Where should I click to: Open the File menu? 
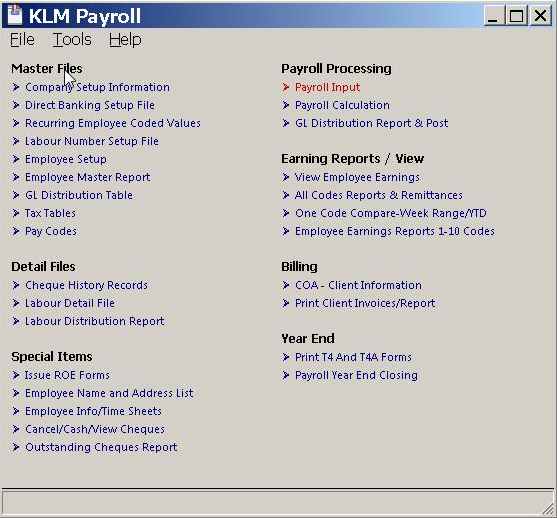click(22, 39)
